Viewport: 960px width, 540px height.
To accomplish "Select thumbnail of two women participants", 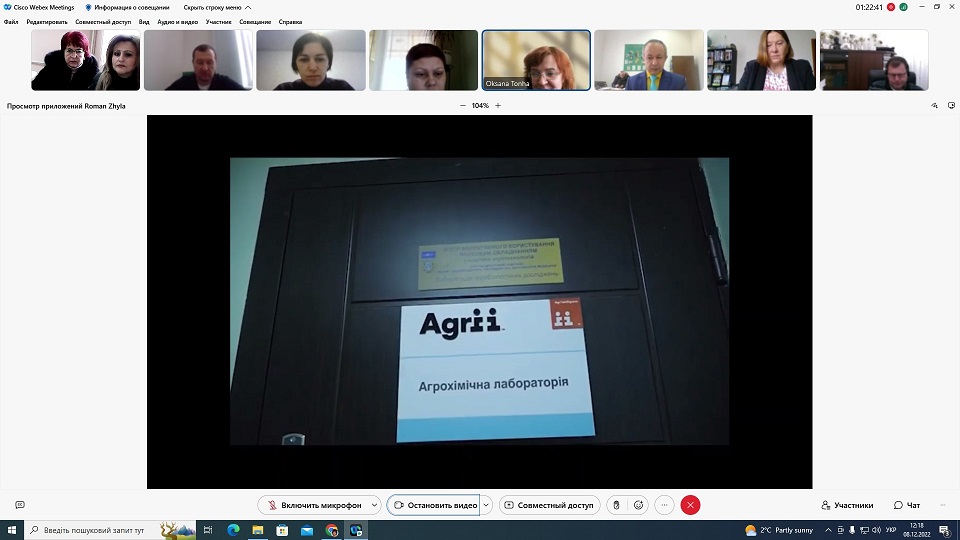I will point(86,60).
